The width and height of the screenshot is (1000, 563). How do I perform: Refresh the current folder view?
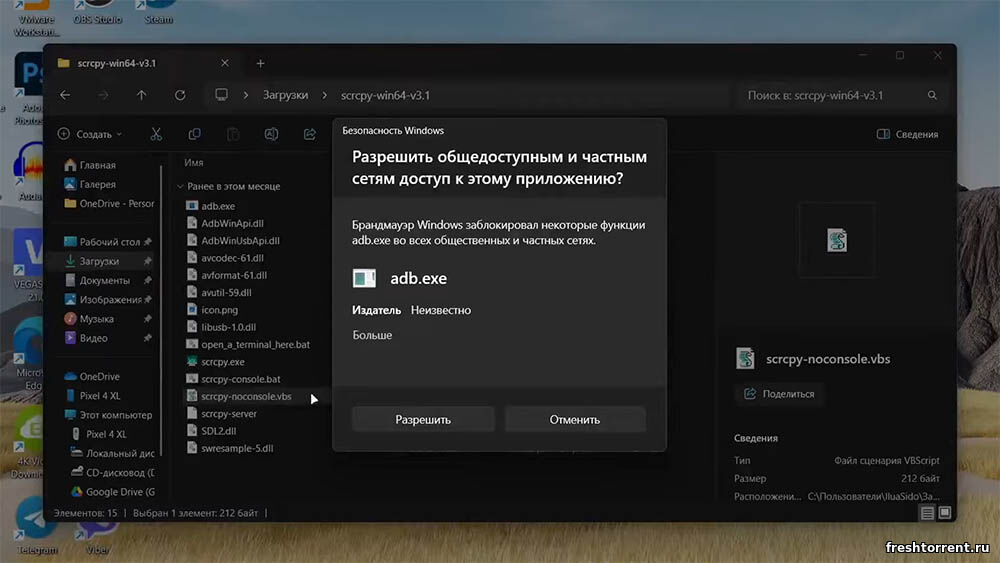coord(180,95)
